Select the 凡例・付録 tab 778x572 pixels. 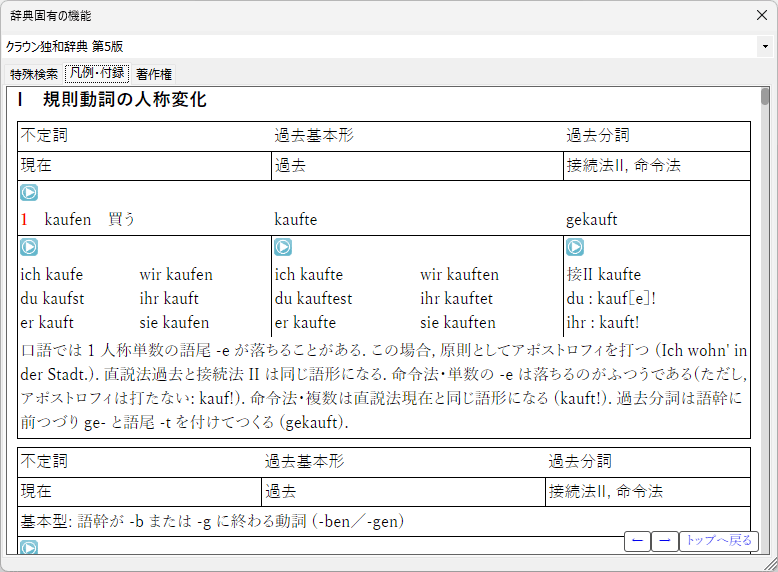[x=97, y=74]
